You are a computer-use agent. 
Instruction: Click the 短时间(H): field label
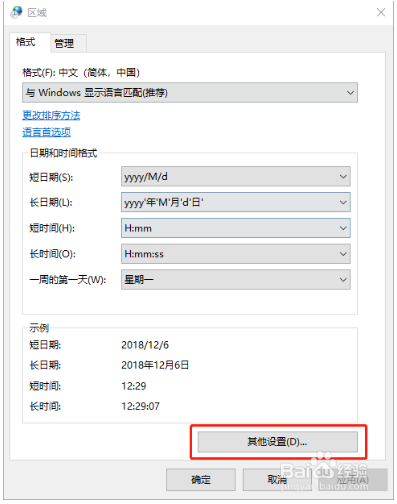pyautogui.click(x=52, y=228)
